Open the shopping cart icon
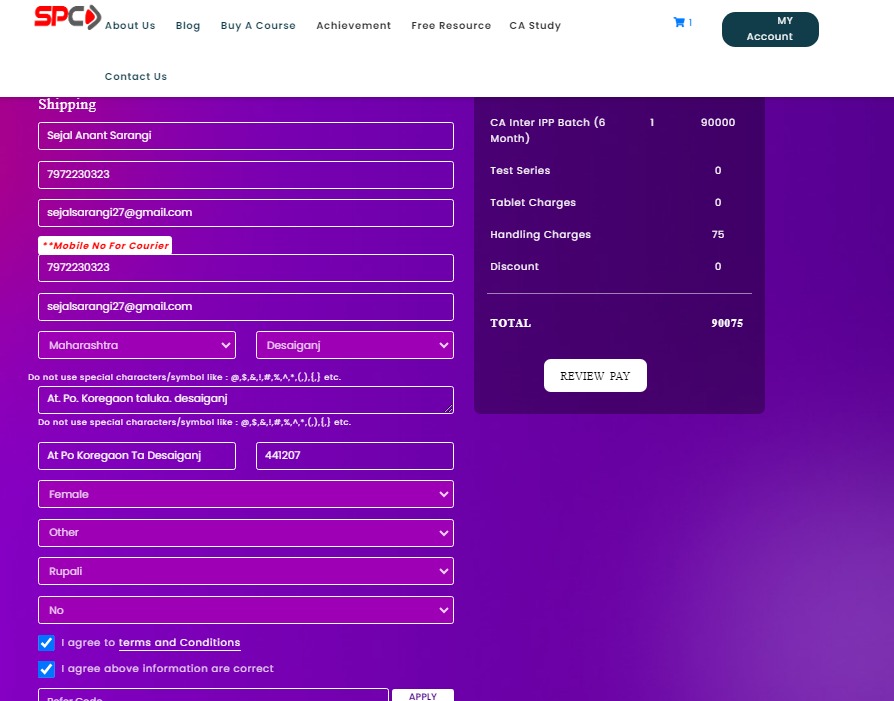Screen dimensions: 894x701 pyautogui.click(x=679, y=22)
